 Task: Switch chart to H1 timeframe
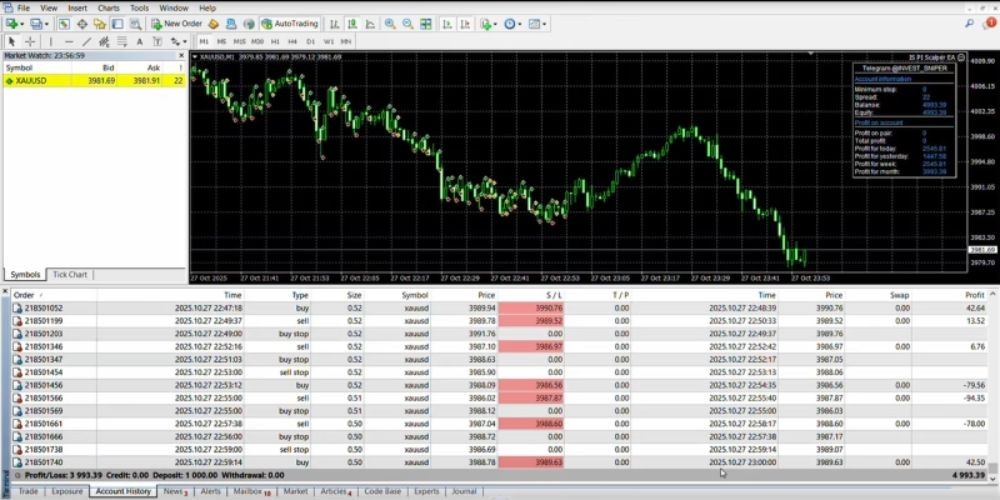pyautogui.click(x=275, y=41)
